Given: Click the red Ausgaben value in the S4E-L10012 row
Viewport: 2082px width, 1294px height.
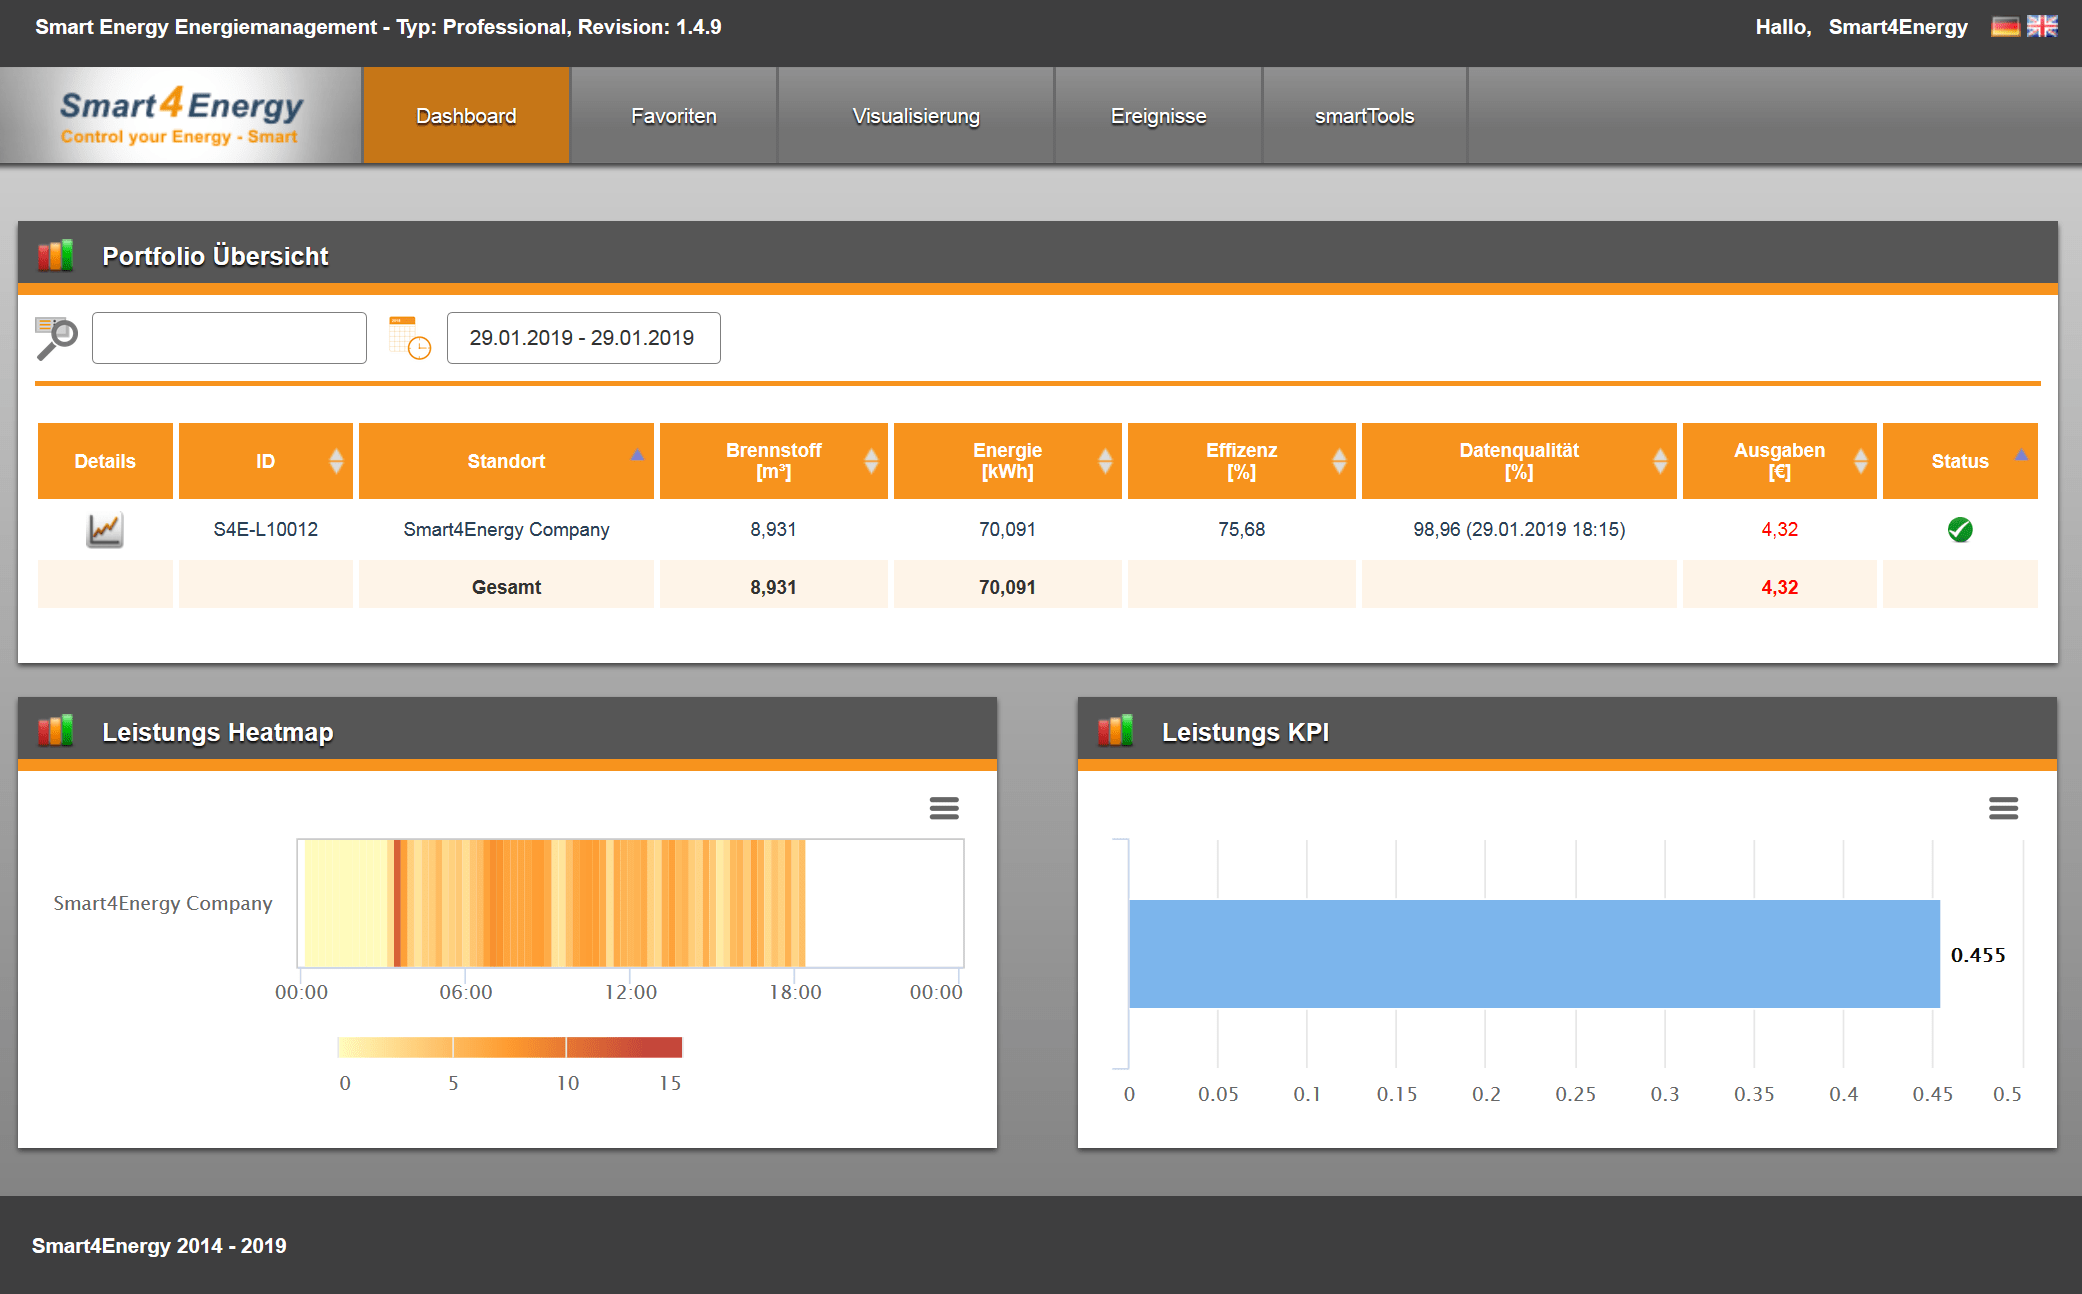Looking at the screenshot, I should point(1780,529).
